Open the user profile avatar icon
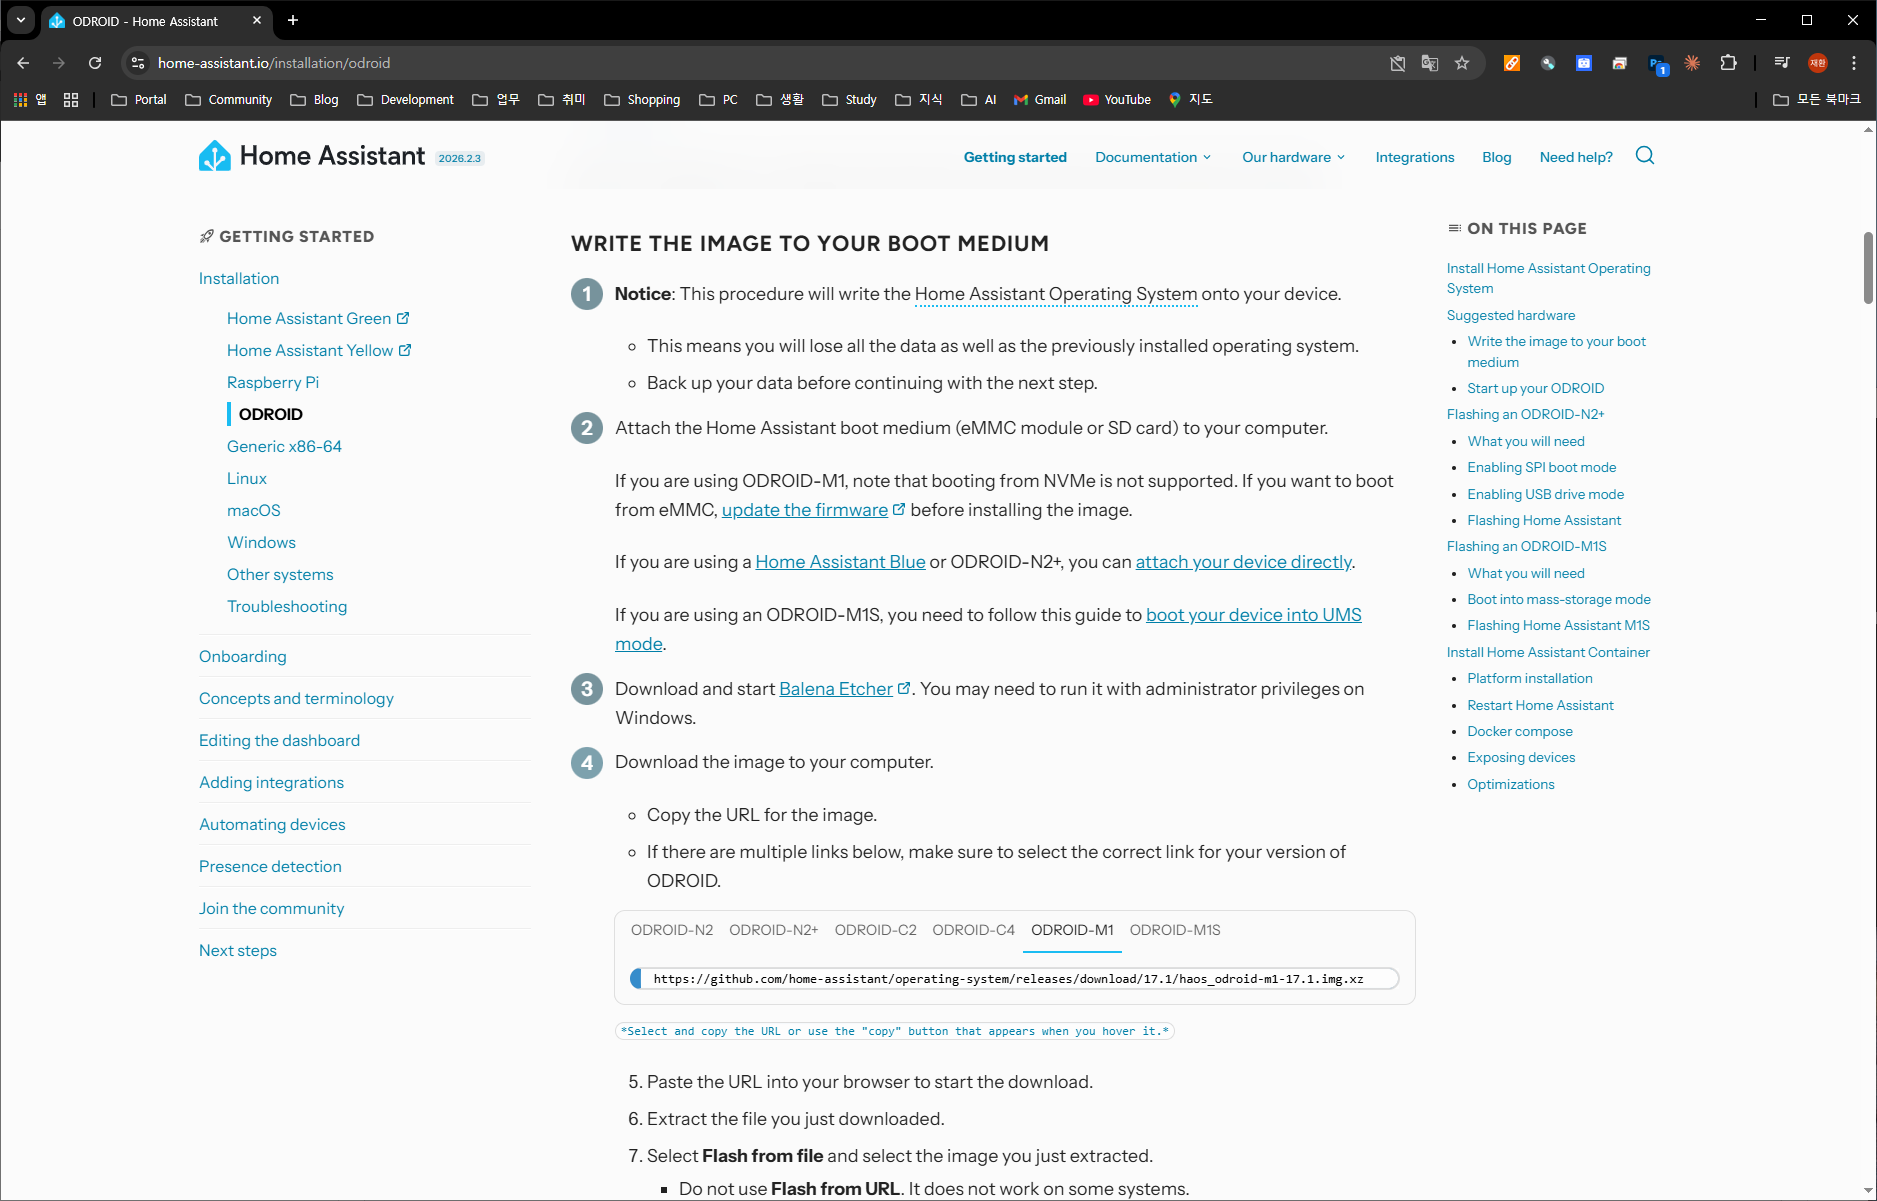The height and width of the screenshot is (1201, 1877). coord(1818,63)
